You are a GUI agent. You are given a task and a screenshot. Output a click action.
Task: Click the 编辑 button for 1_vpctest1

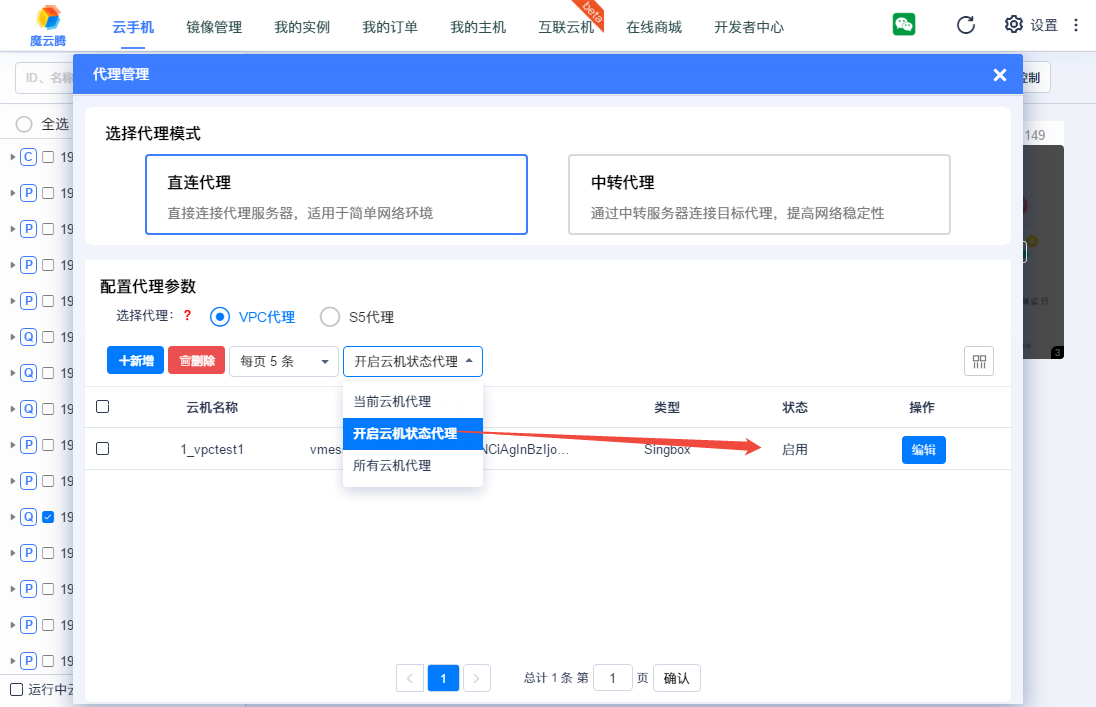click(x=923, y=450)
